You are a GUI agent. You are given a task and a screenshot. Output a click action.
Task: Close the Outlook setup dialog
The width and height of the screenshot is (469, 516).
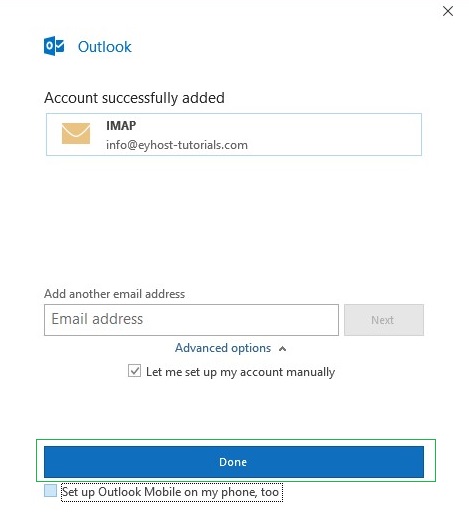448,11
